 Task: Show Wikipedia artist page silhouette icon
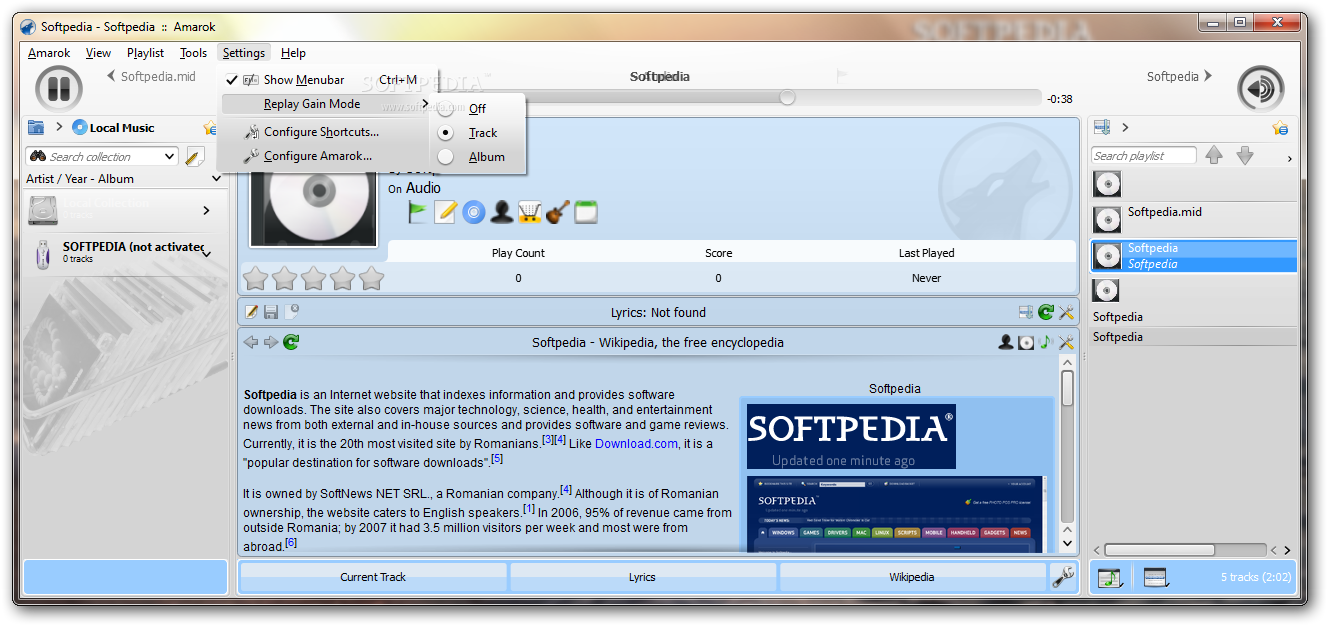pos(1006,342)
